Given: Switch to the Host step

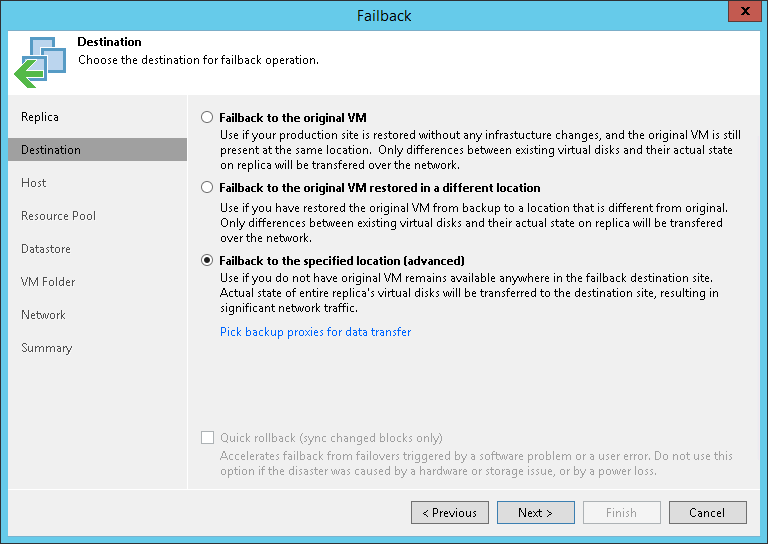Looking at the screenshot, I should [x=34, y=183].
